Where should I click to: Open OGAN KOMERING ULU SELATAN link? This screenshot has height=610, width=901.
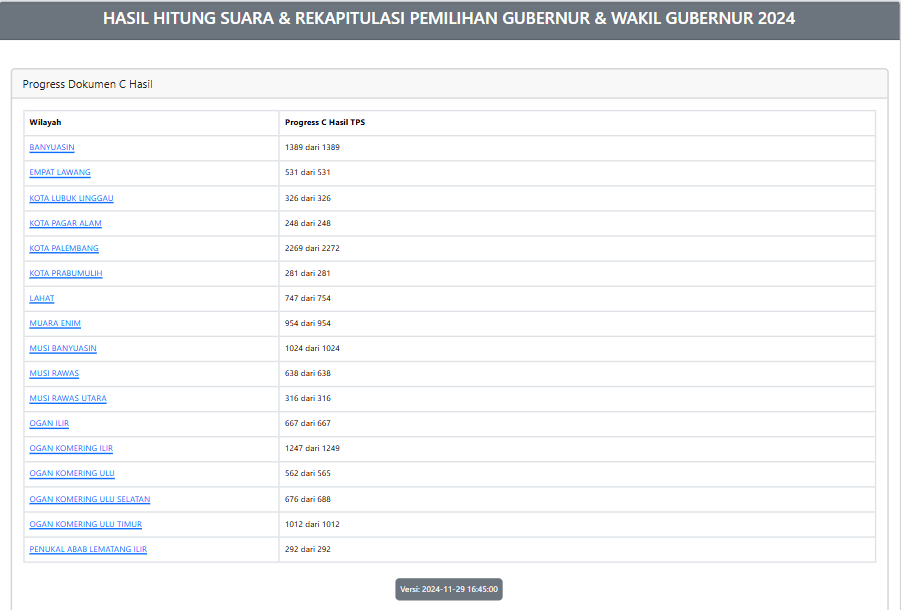[90, 498]
